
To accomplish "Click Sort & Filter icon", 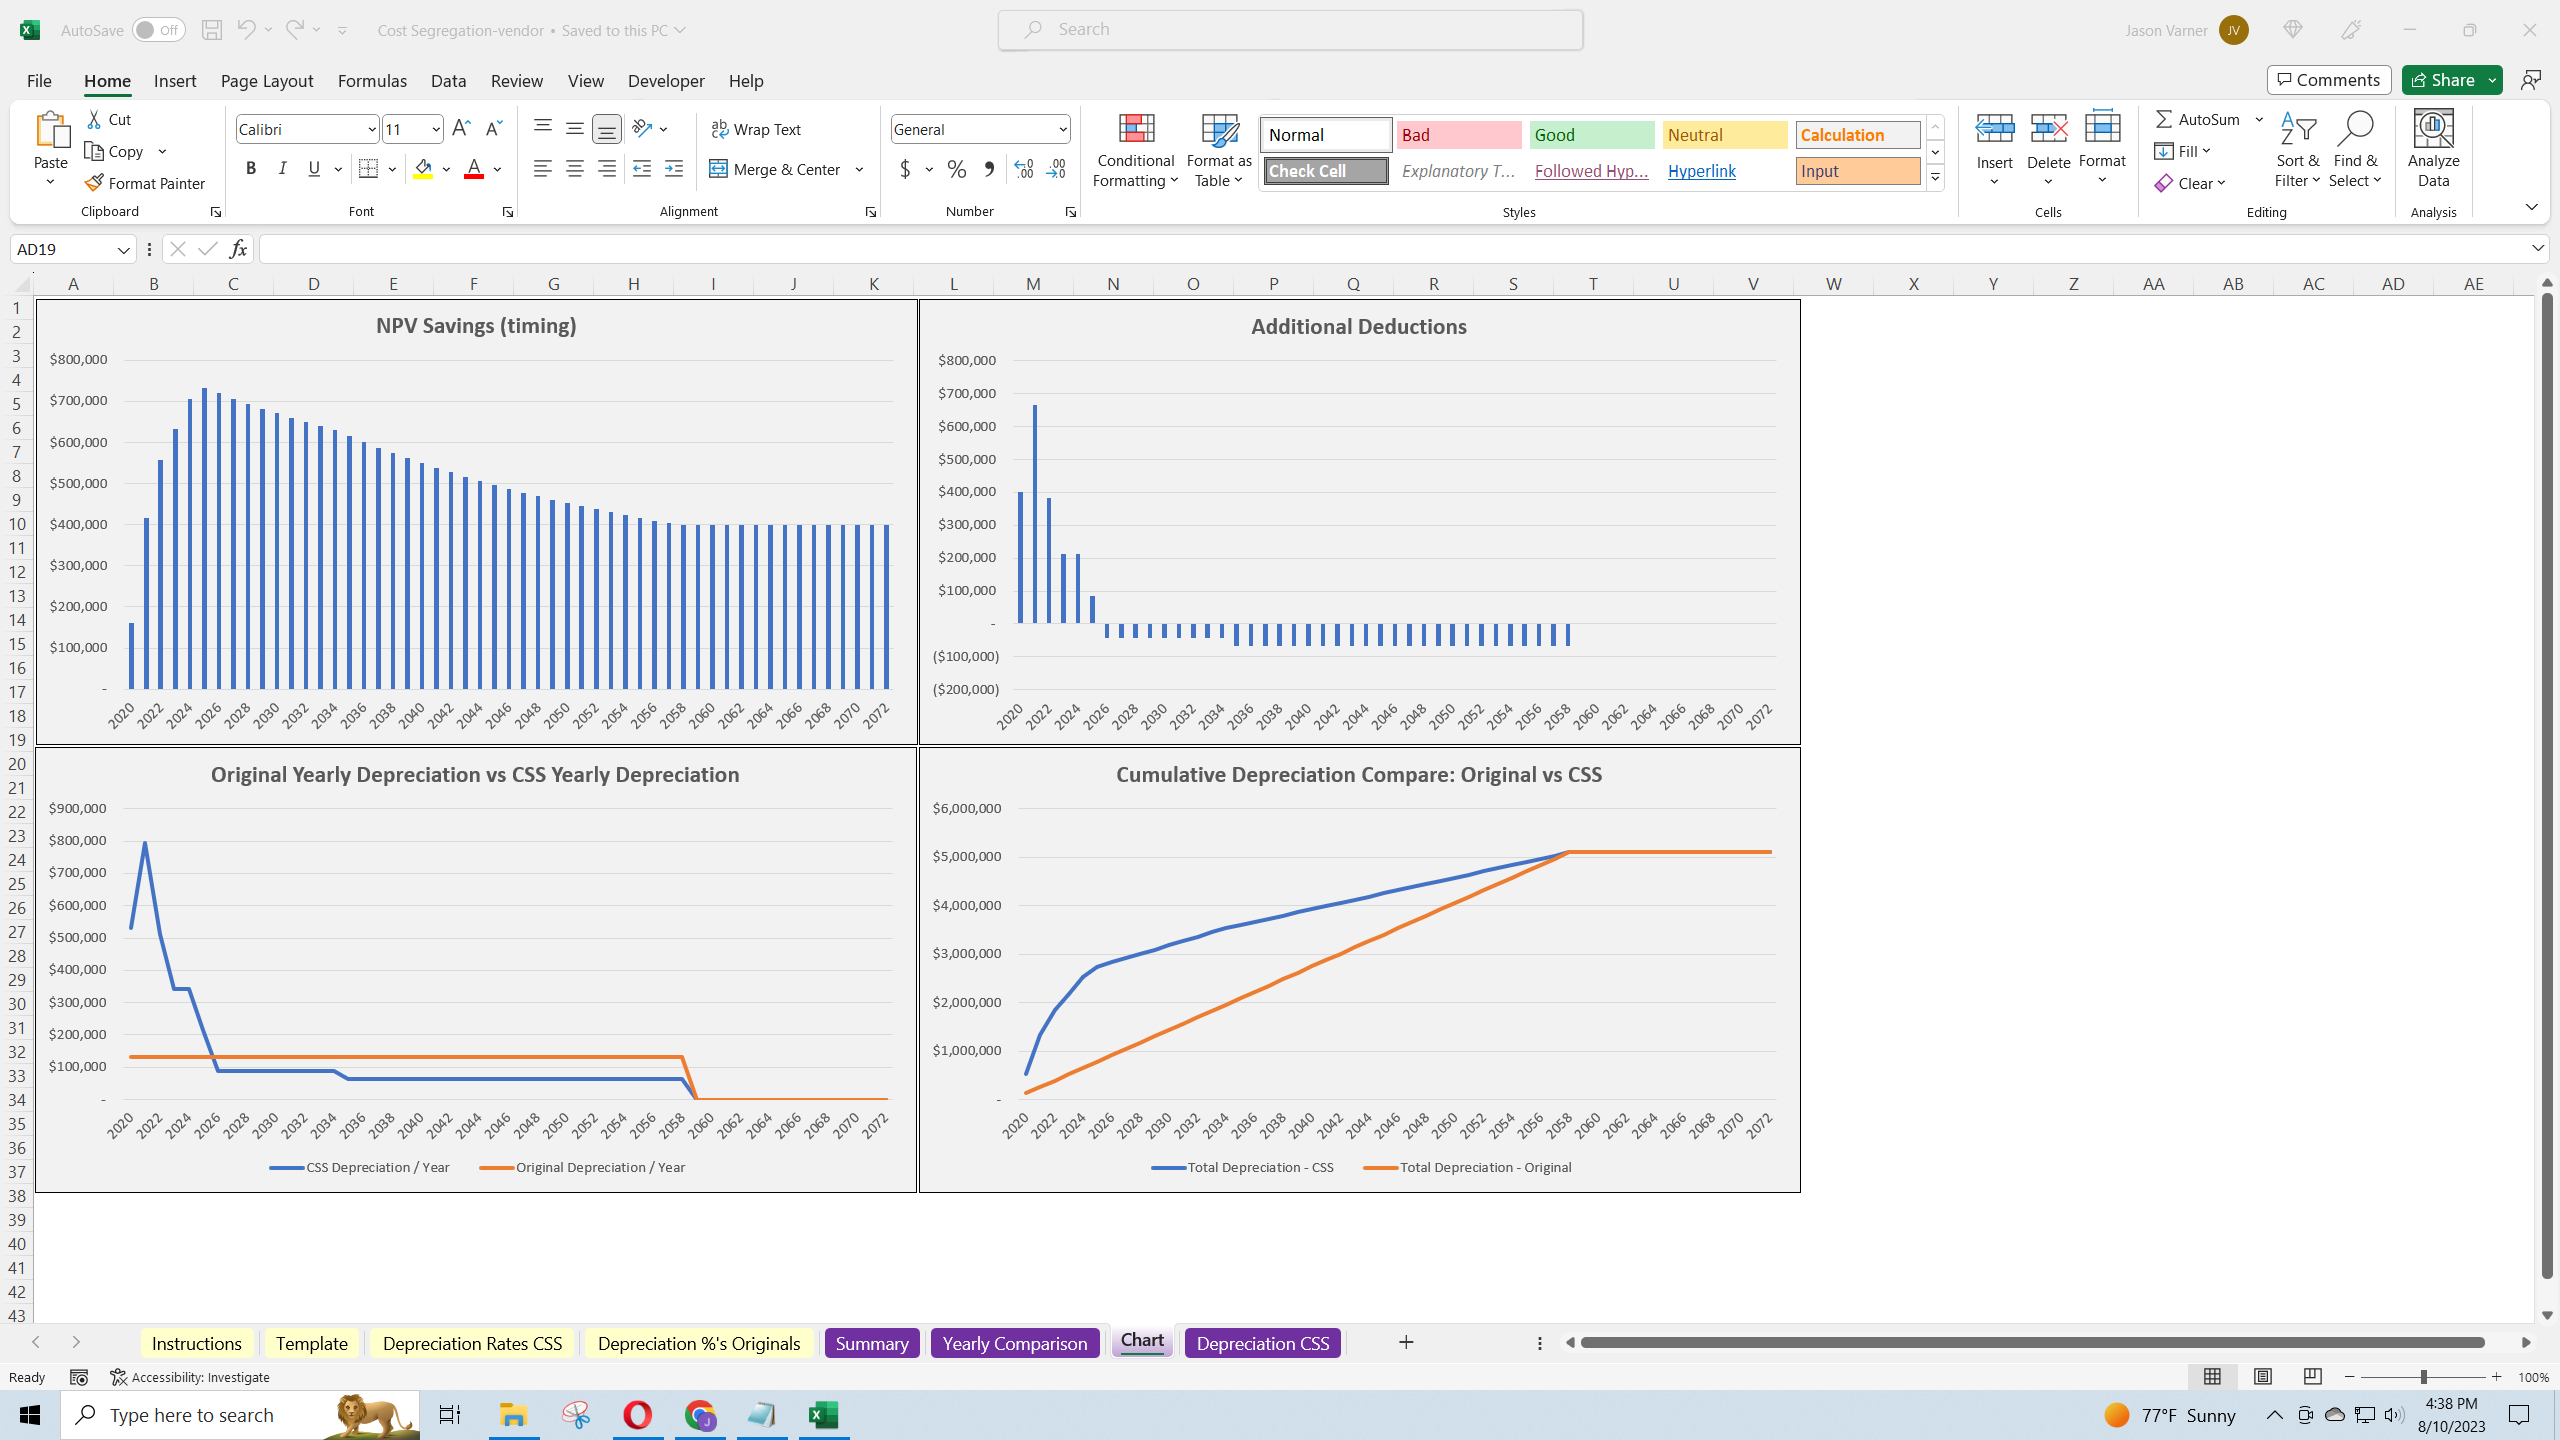I will (2297, 150).
